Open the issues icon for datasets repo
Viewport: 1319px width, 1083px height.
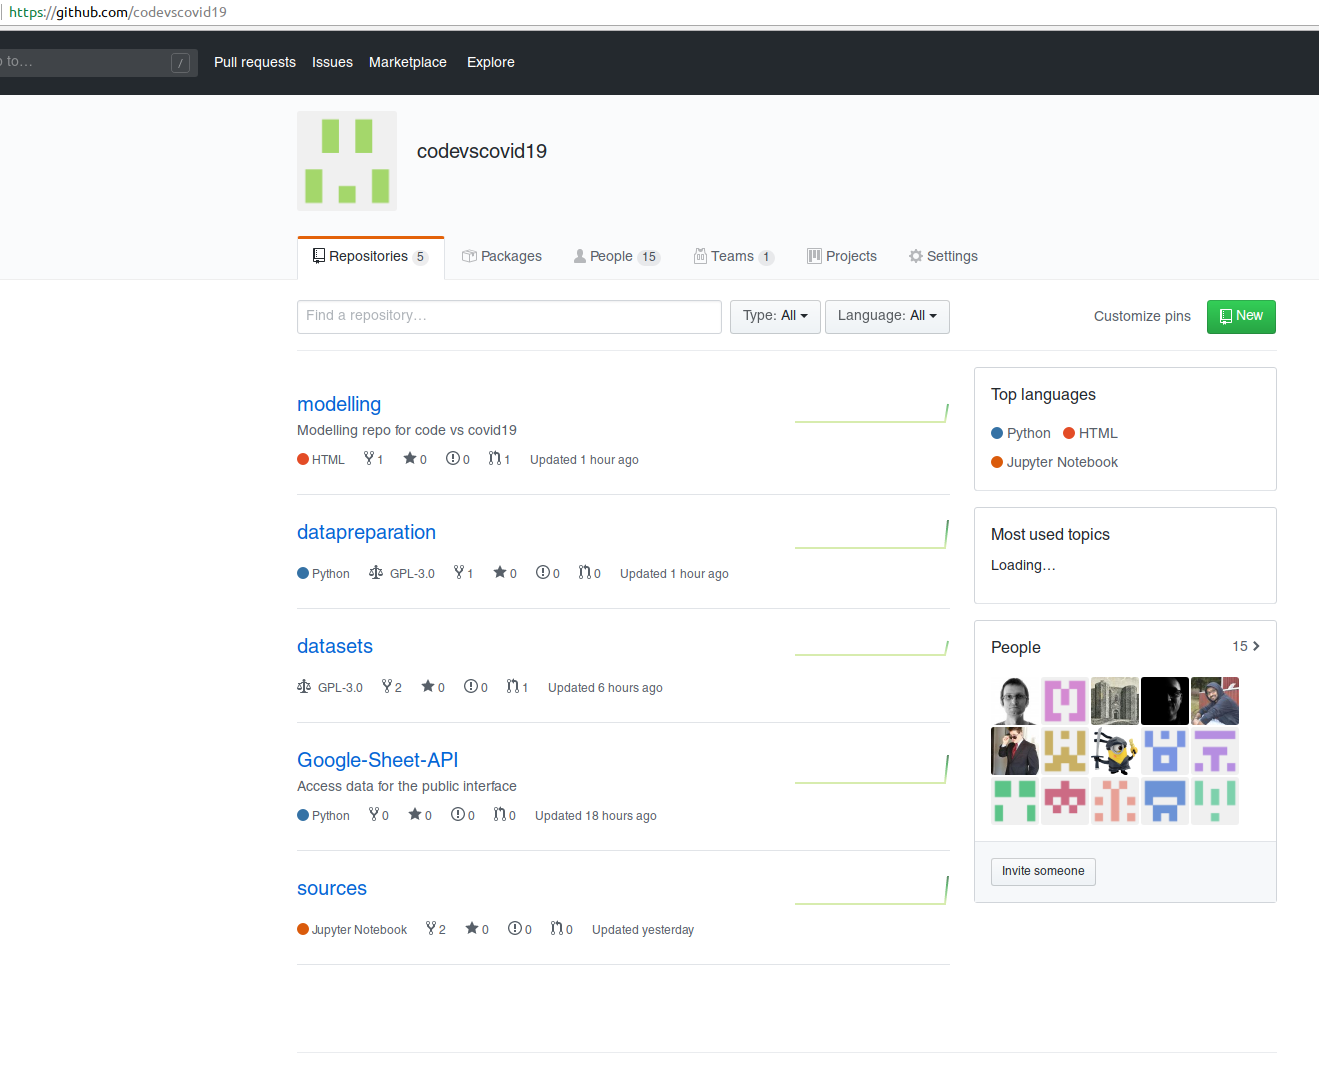coord(471,686)
